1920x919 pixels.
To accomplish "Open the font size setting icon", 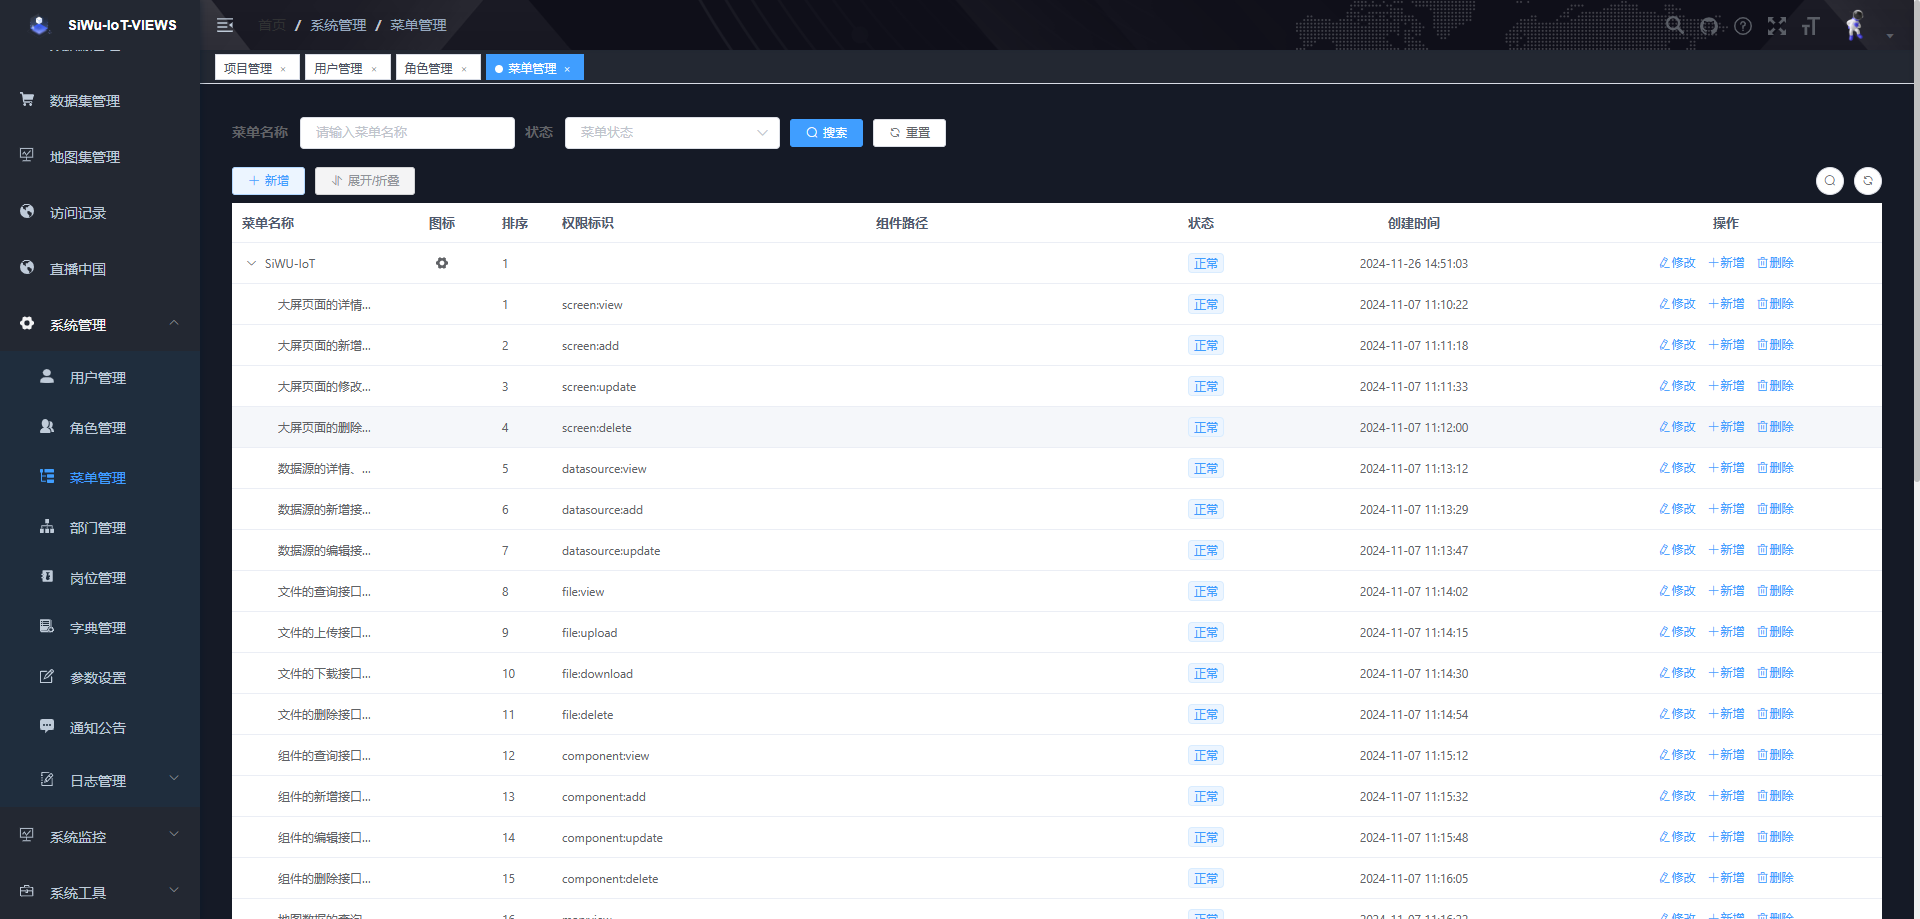I will pyautogui.click(x=1811, y=26).
